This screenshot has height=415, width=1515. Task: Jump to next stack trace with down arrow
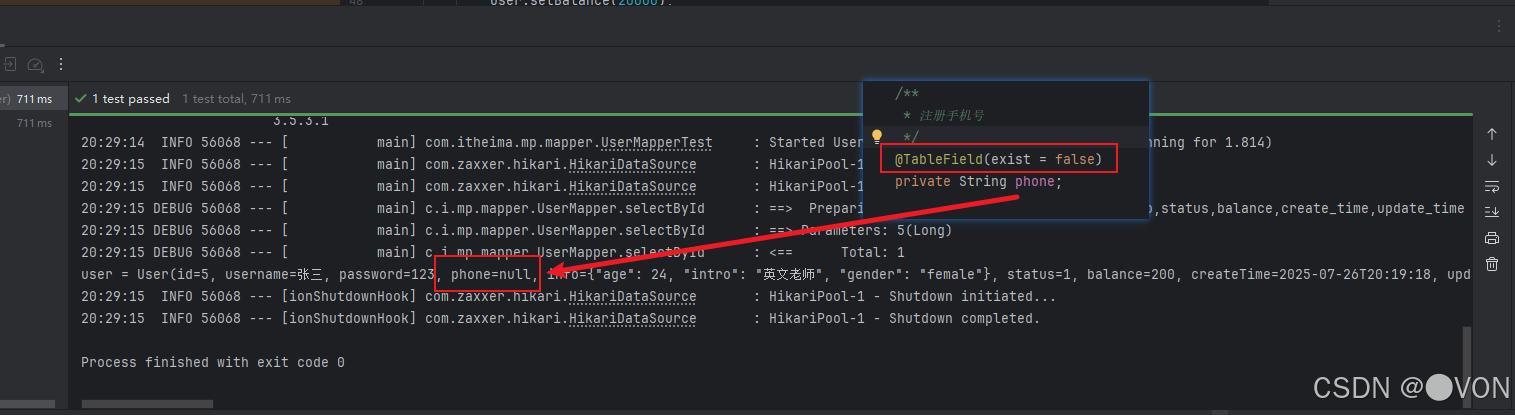tap(1492, 160)
